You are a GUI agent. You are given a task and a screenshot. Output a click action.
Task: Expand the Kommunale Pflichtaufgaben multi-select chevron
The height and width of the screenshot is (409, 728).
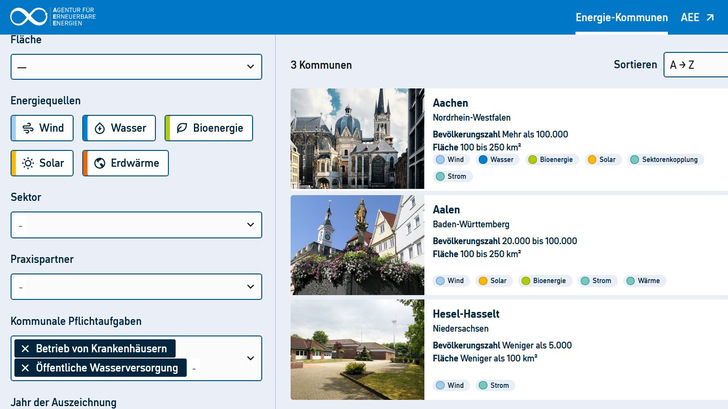pyautogui.click(x=249, y=358)
